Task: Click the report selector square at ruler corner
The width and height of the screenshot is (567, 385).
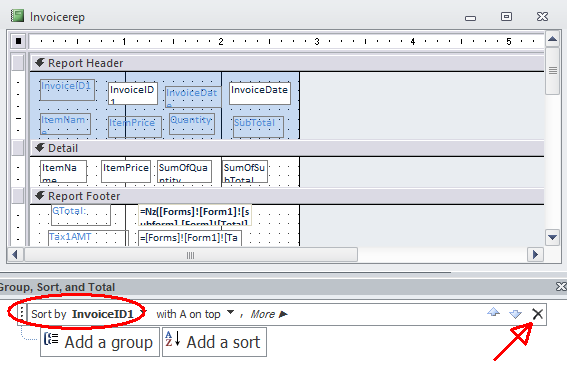Action: (x=18, y=41)
